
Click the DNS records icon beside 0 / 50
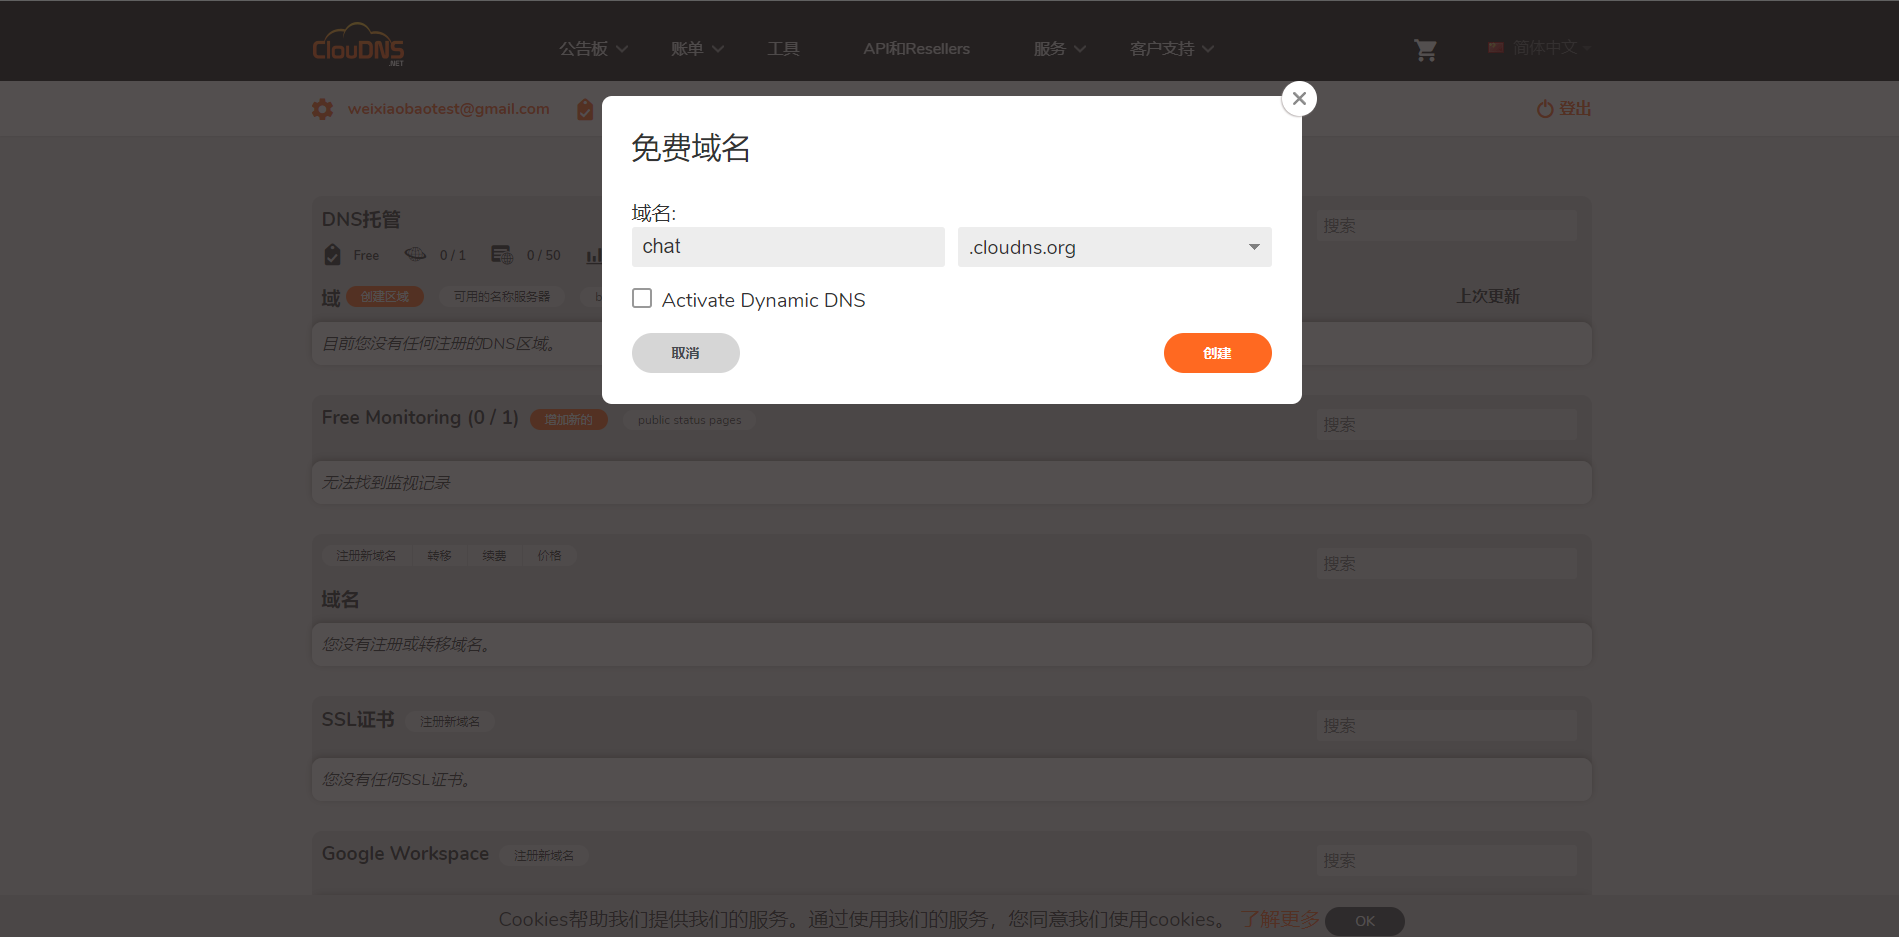pyautogui.click(x=501, y=255)
